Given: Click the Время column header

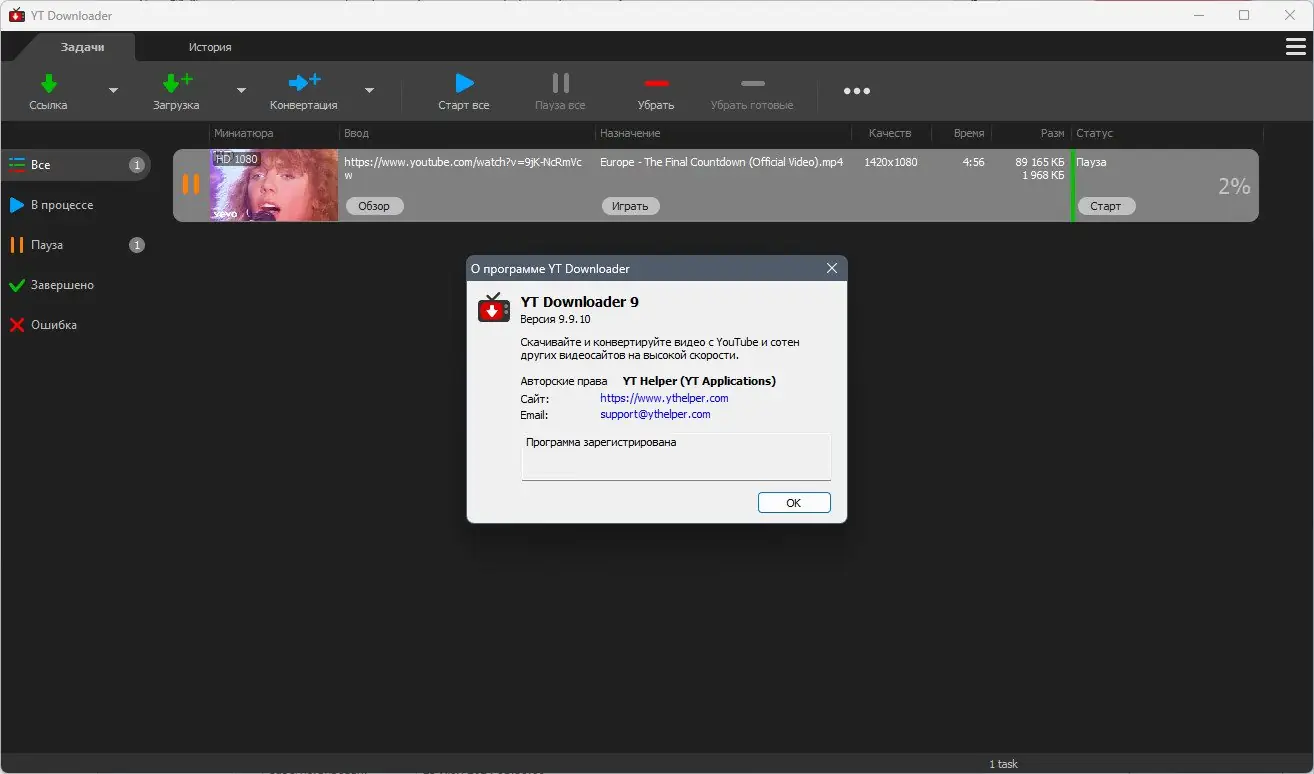Looking at the screenshot, I should [x=969, y=133].
